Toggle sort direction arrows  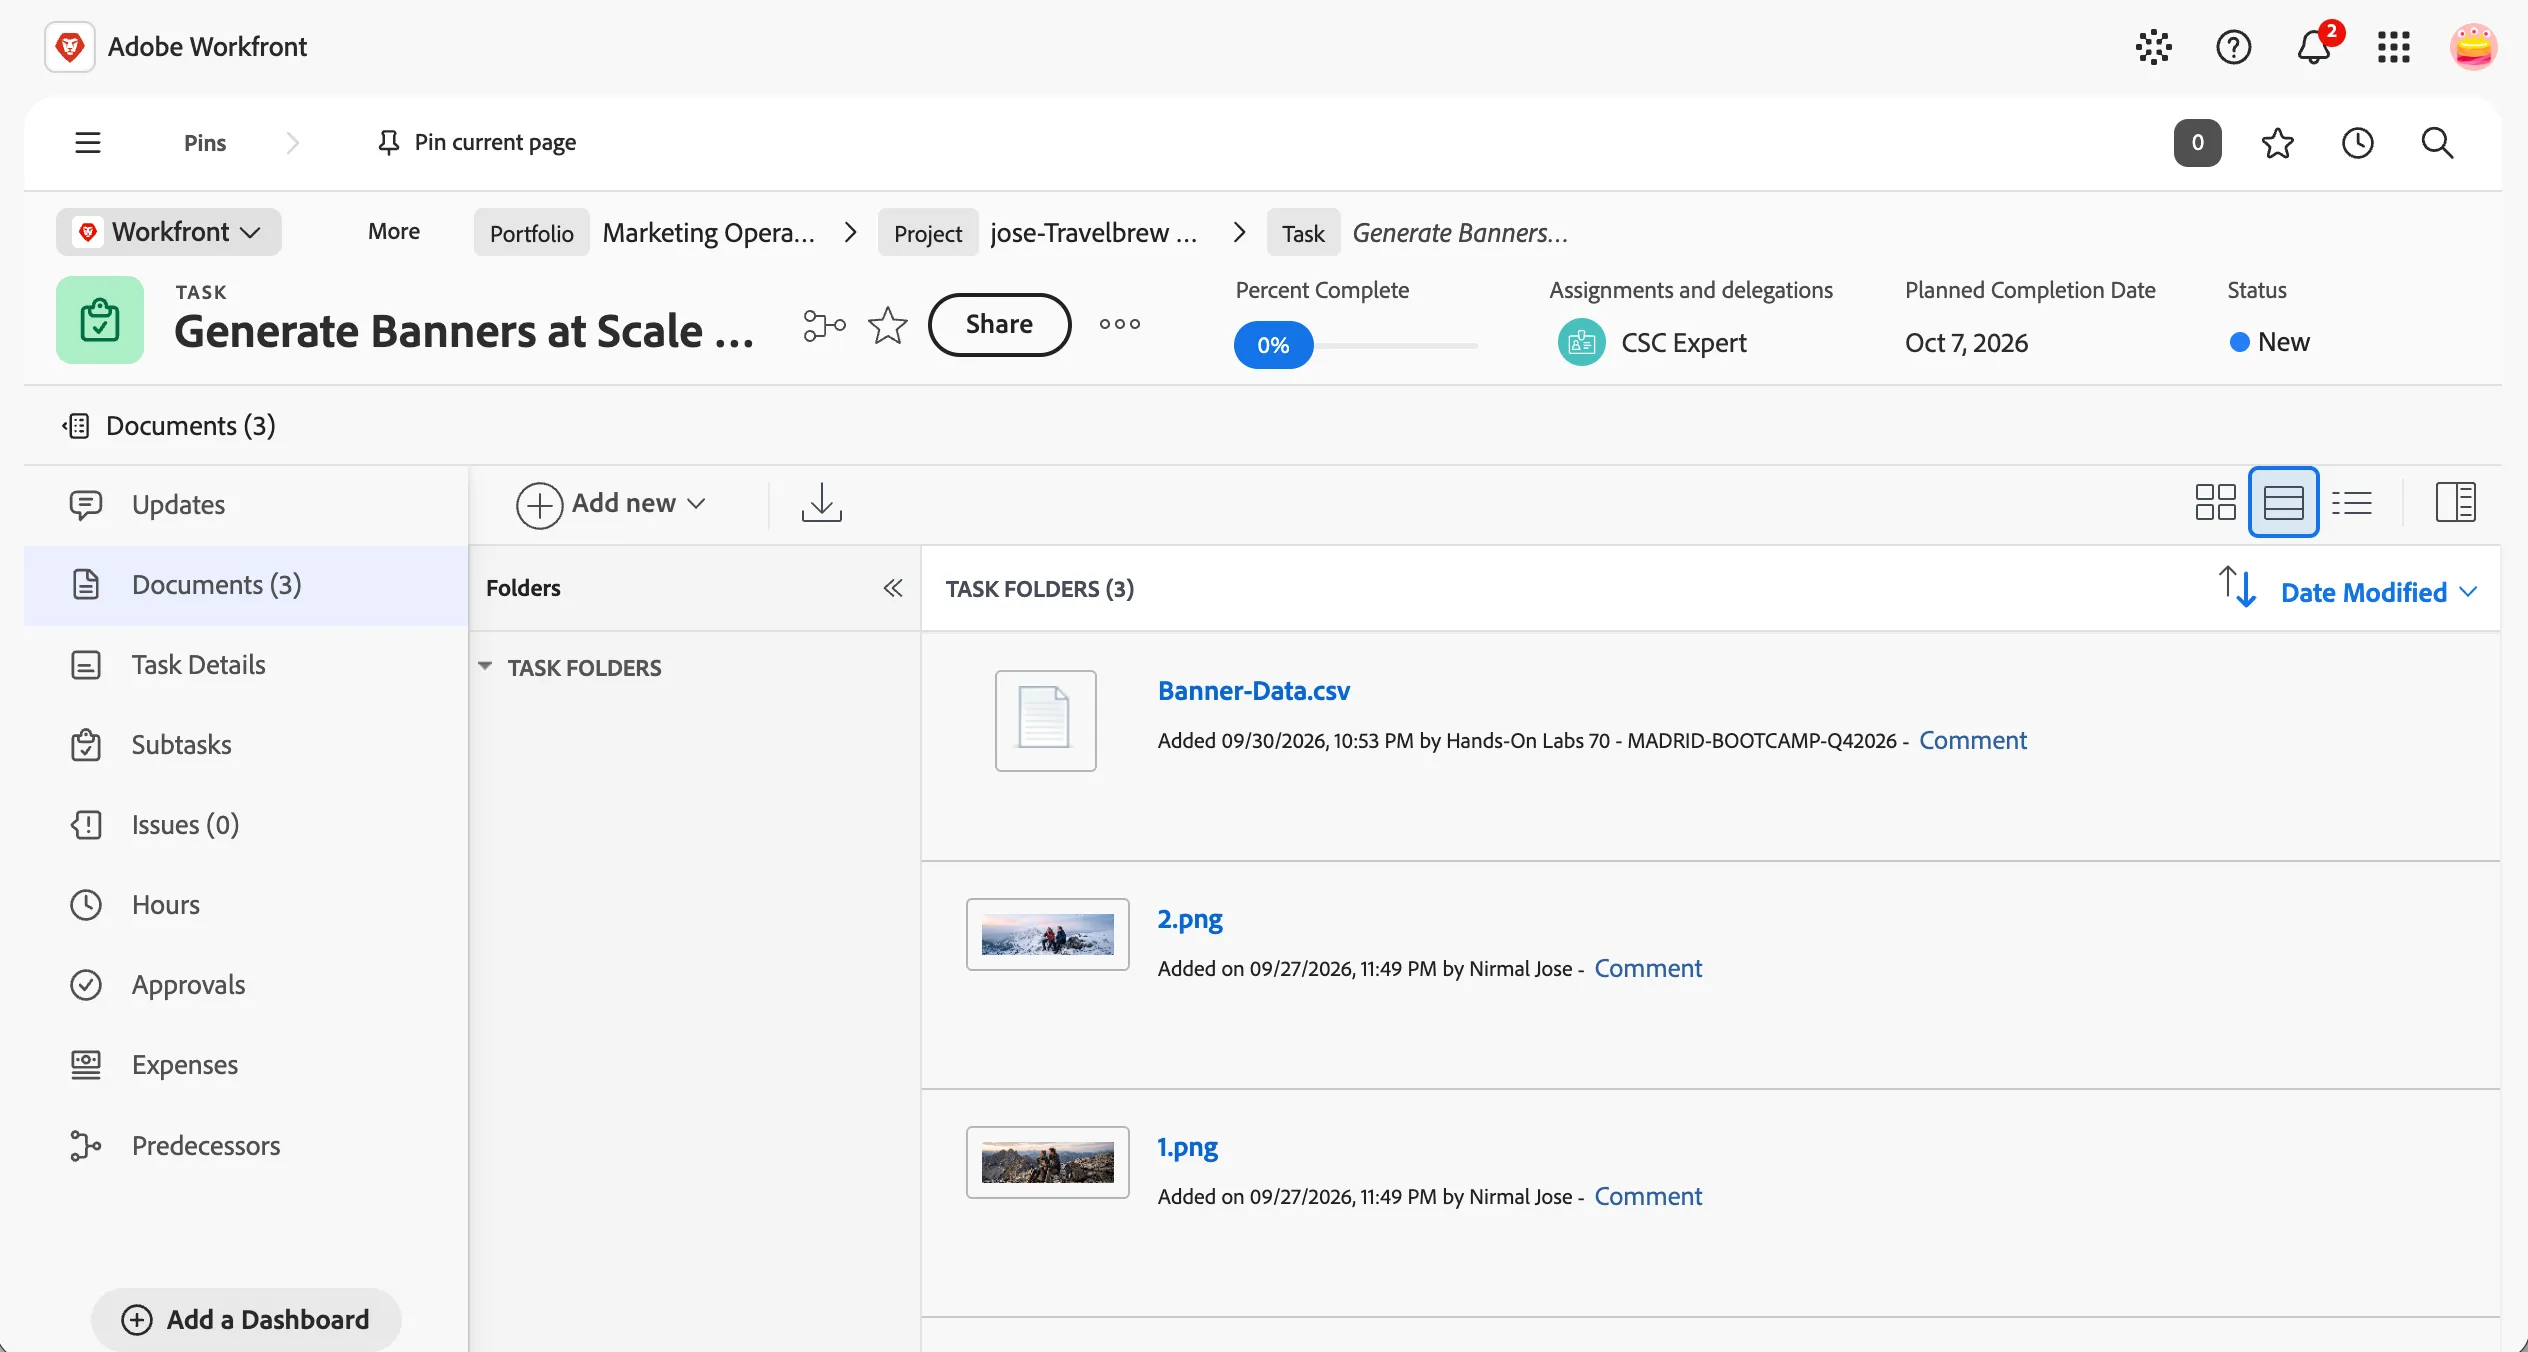click(x=2237, y=587)
